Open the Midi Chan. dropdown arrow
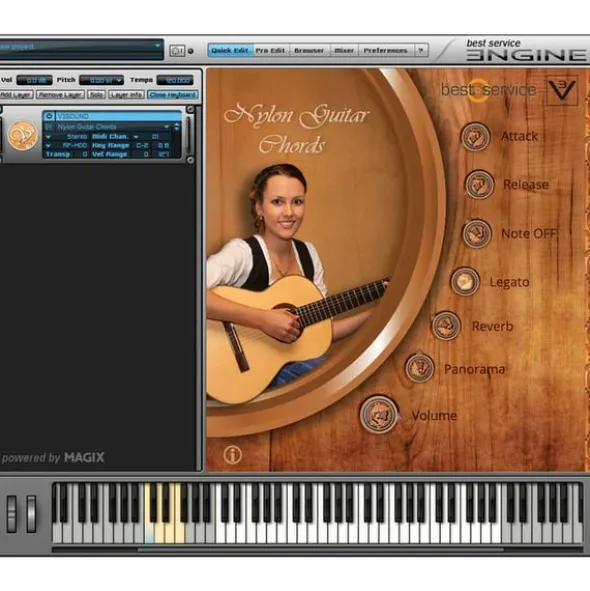Screen dimensions: 590x591 click(x=136, y=136)
